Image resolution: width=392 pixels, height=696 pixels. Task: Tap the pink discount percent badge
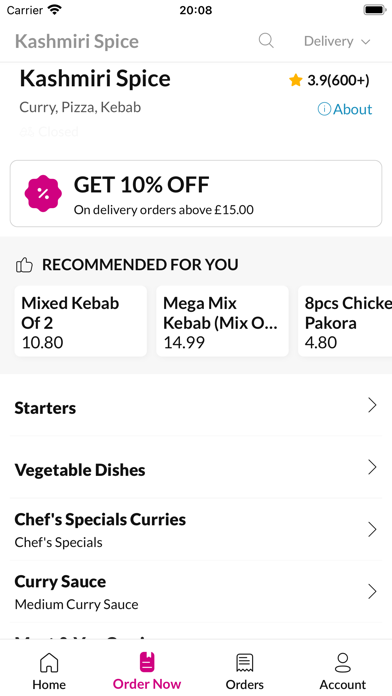click(43, 194)
